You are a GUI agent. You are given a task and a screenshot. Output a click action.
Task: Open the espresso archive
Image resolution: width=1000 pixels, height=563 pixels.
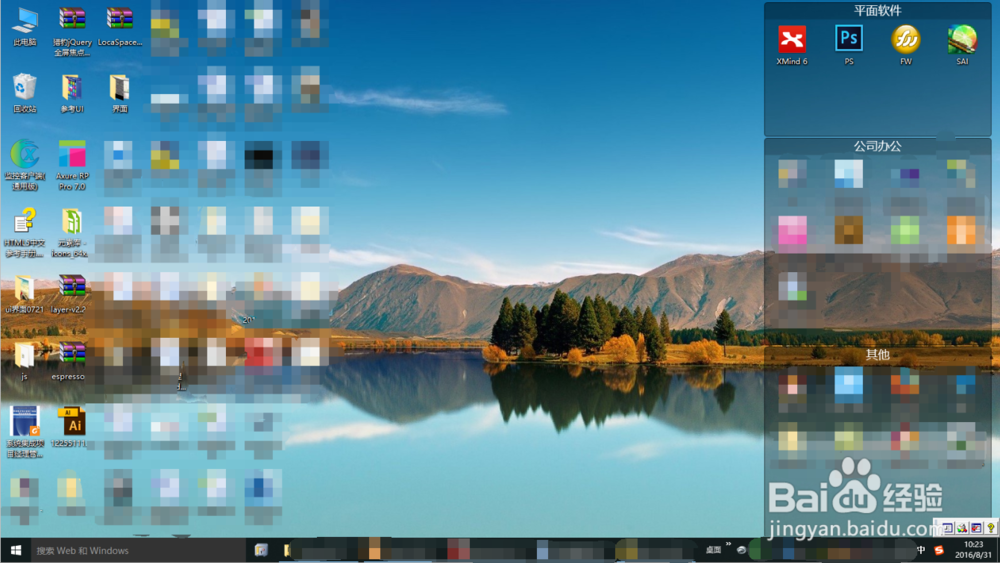pyautogui.click(x=70, y=361)
